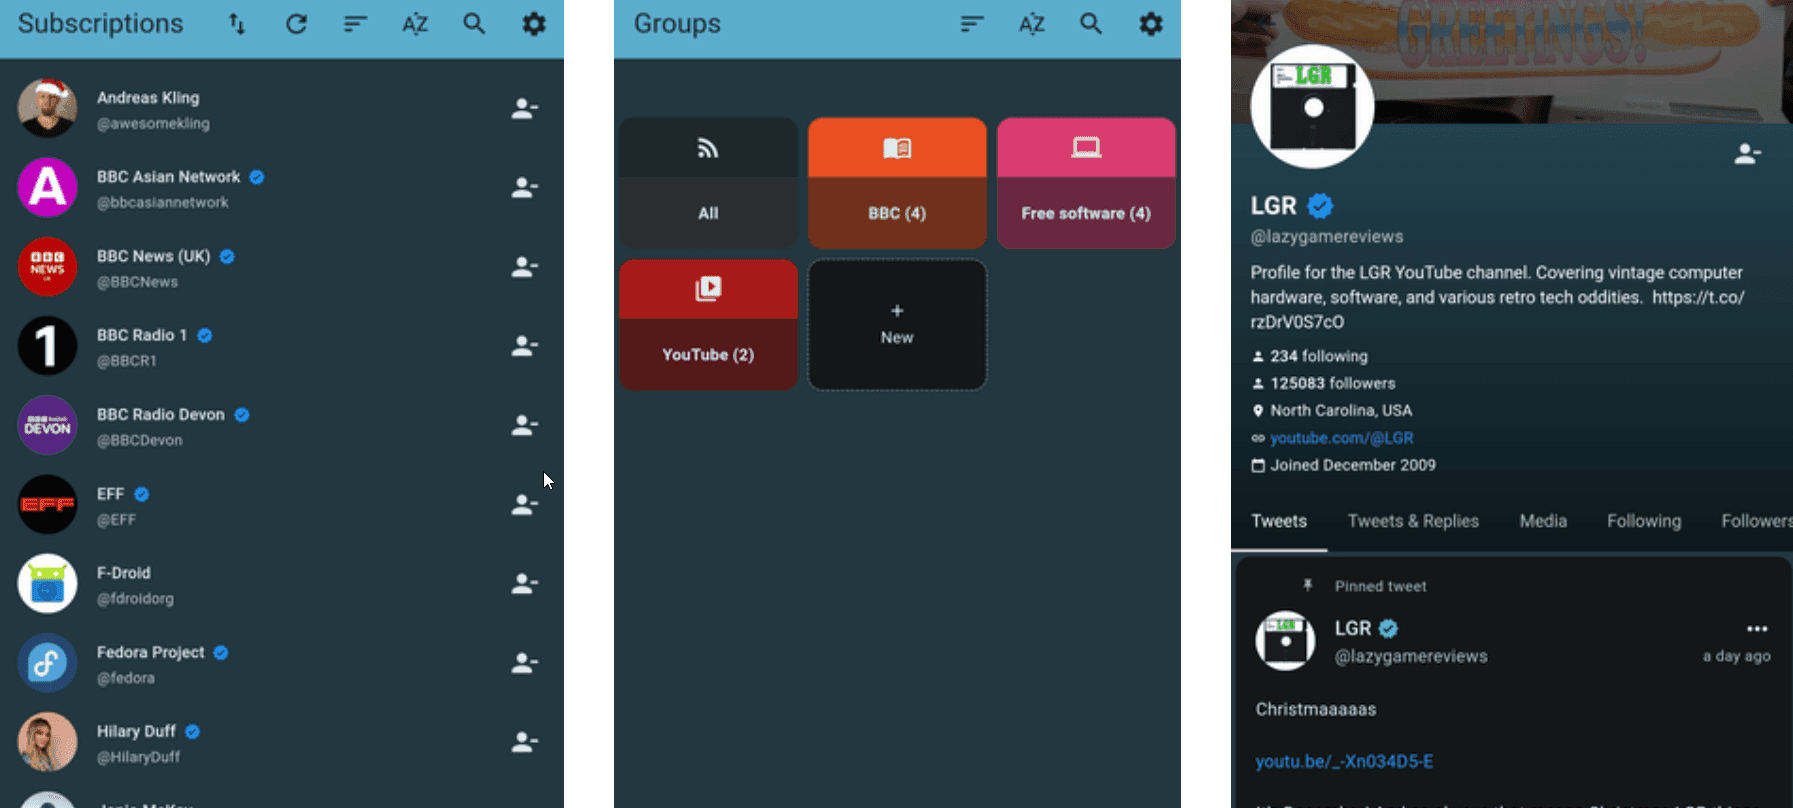Open the sort order icon in Groups header
1793x808 pixels.
[x=972, y=24]
